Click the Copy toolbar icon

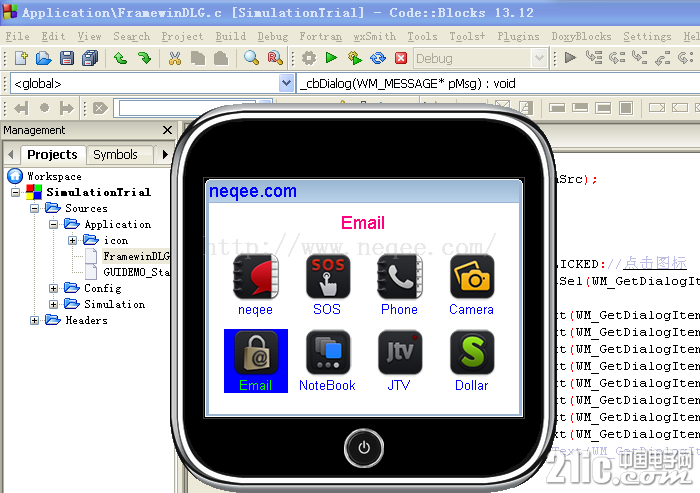198,58
